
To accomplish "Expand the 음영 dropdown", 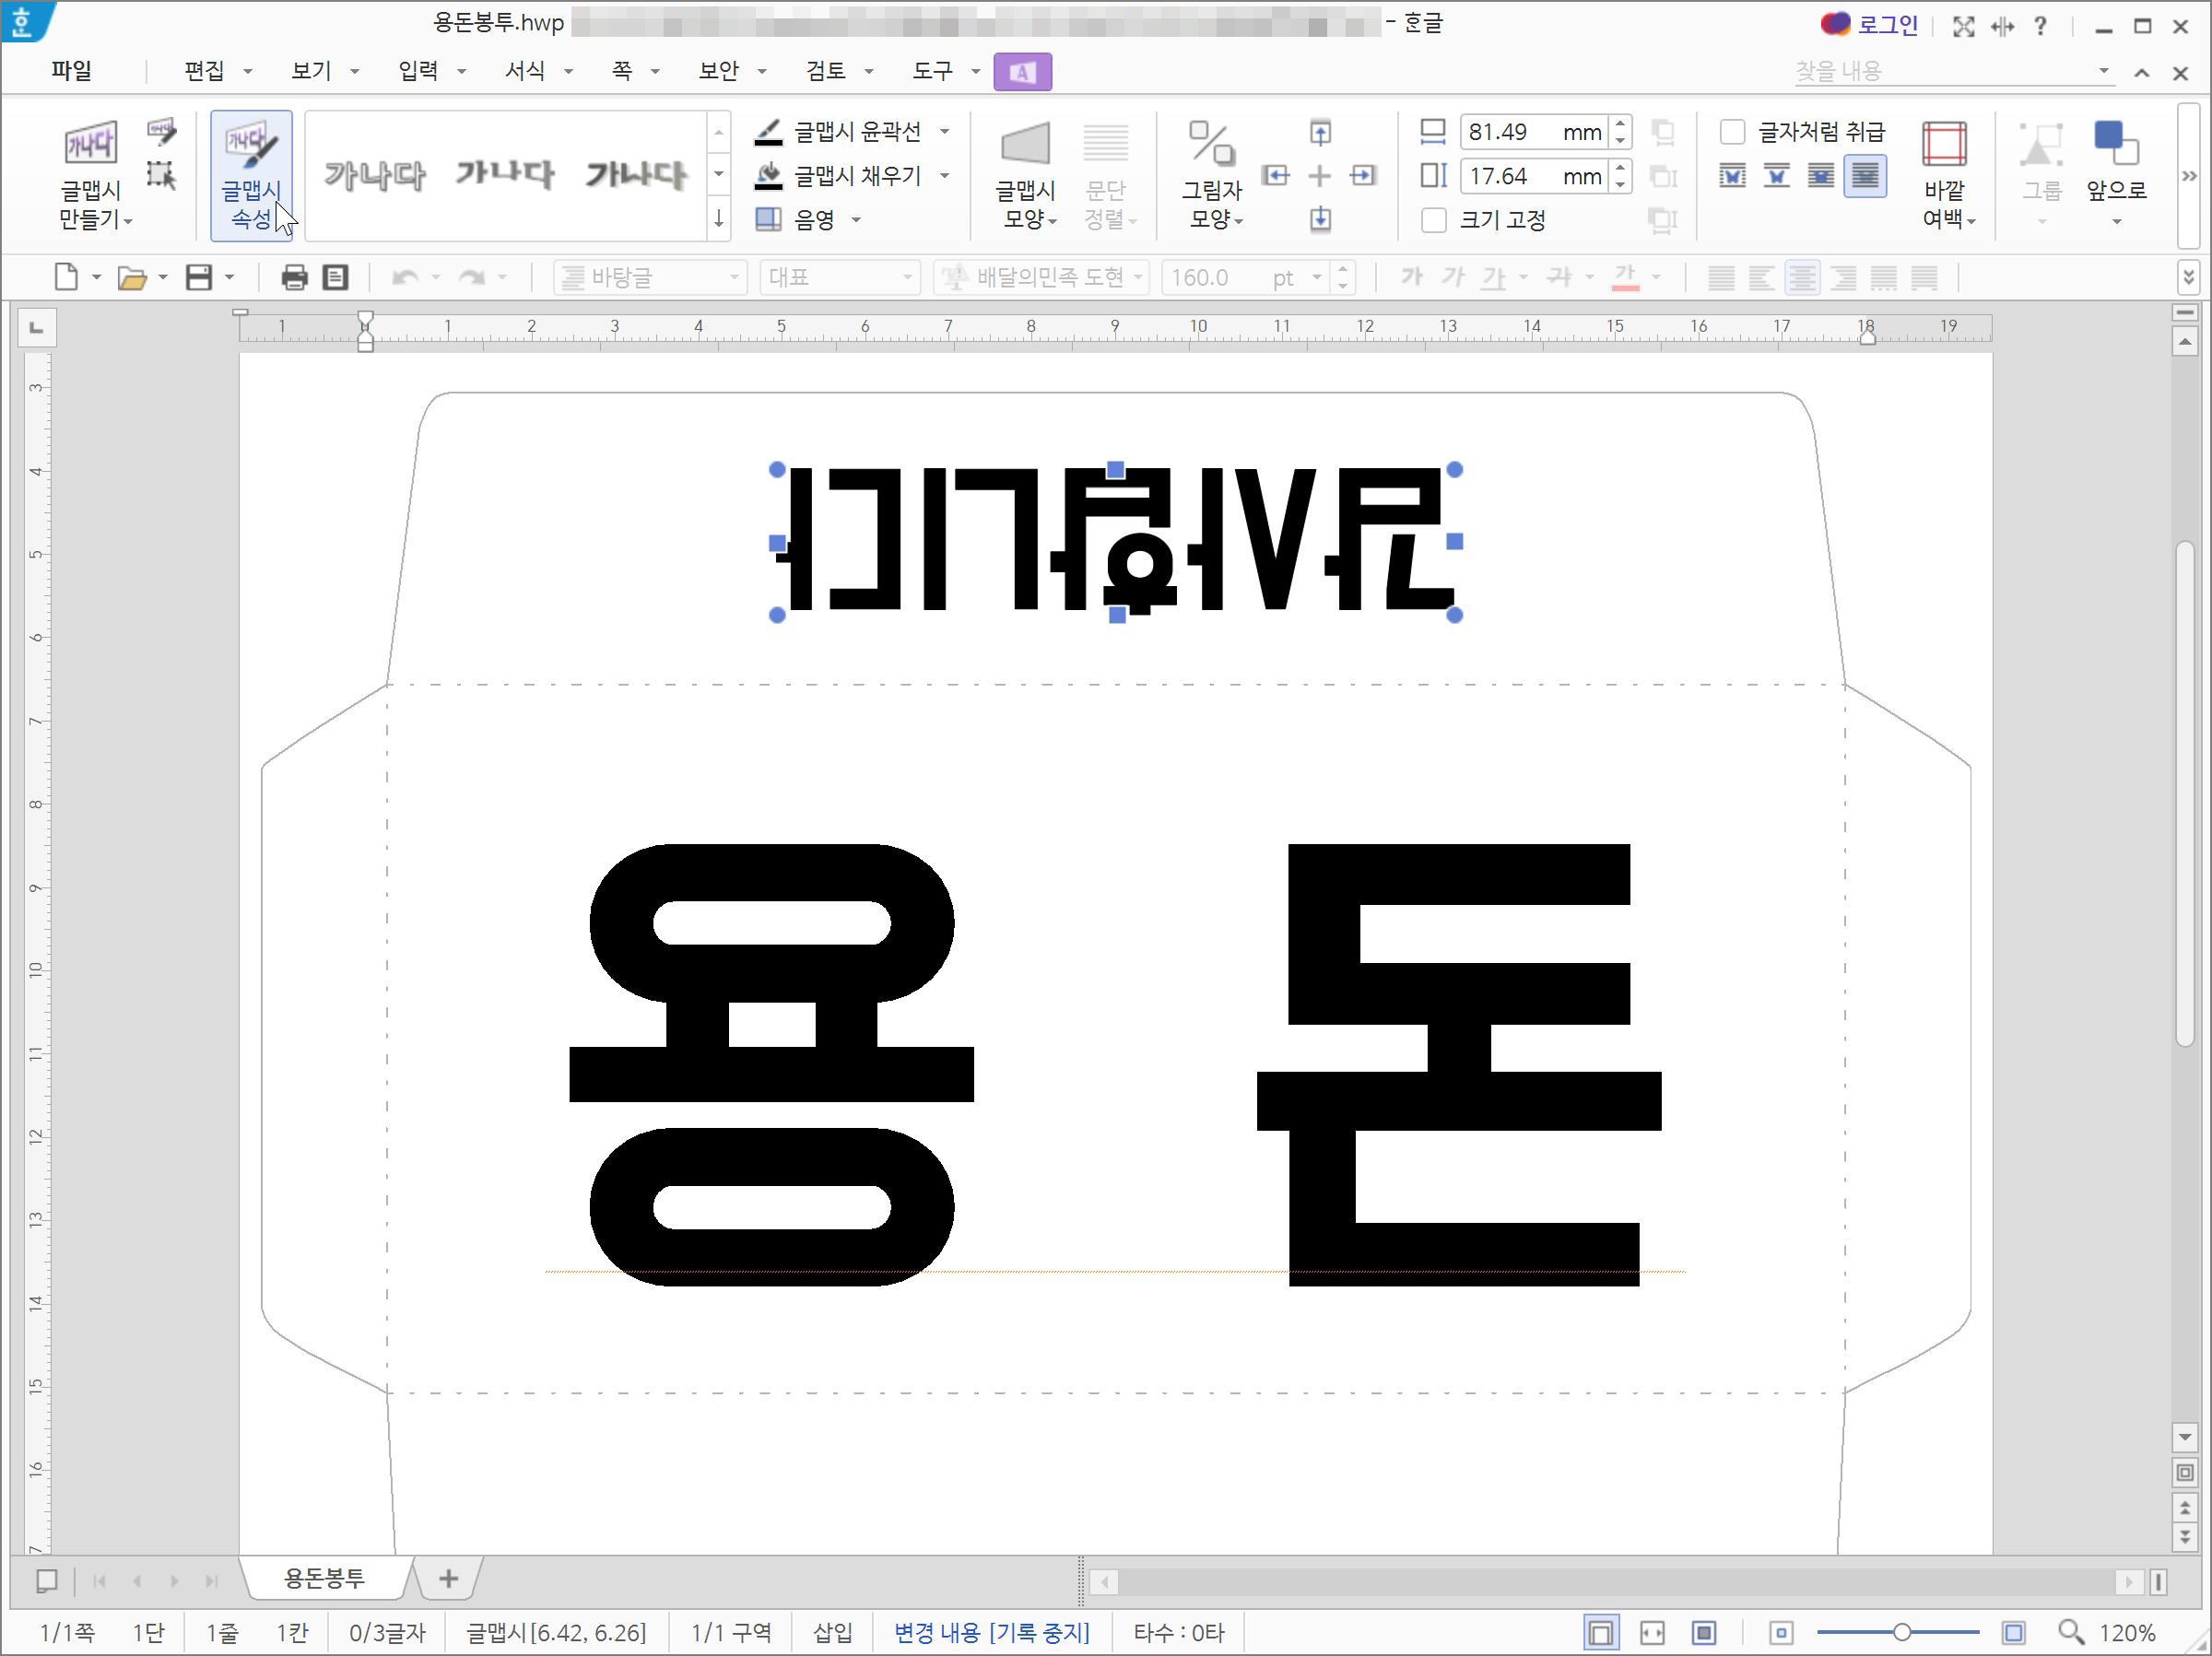I will click(x=856, y=220).
